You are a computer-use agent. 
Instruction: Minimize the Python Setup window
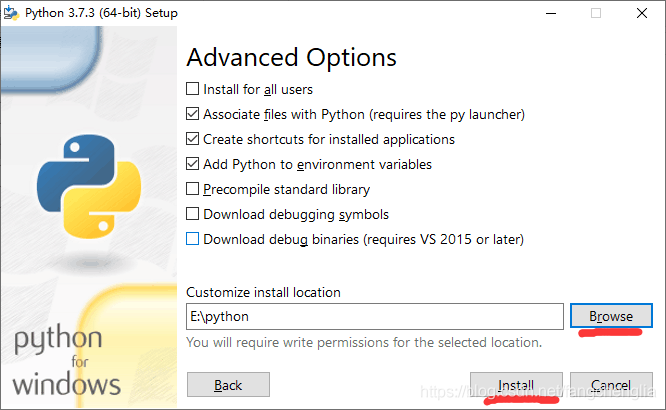tap(551, 13)
